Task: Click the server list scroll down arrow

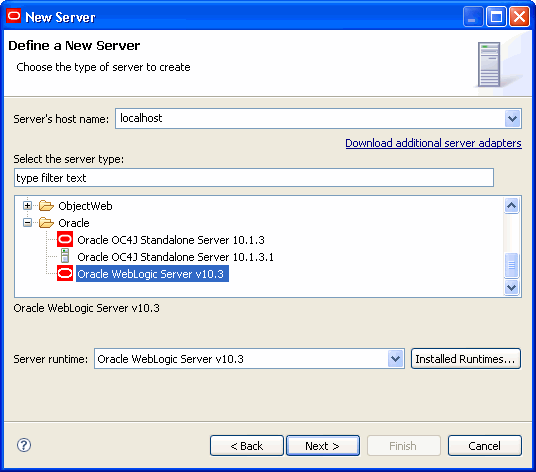Action: pyautogui.click(x=511, y=287)
